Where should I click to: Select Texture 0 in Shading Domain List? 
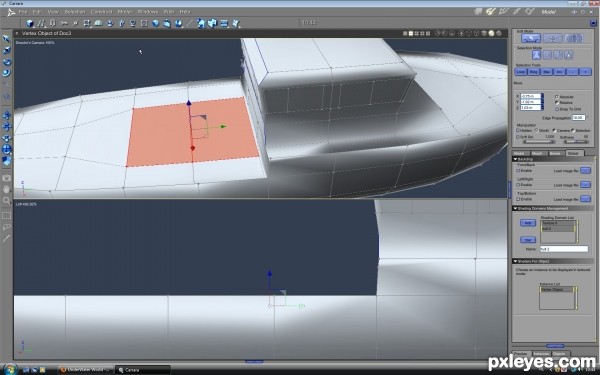pyautogui.click(x=557, y=223)
